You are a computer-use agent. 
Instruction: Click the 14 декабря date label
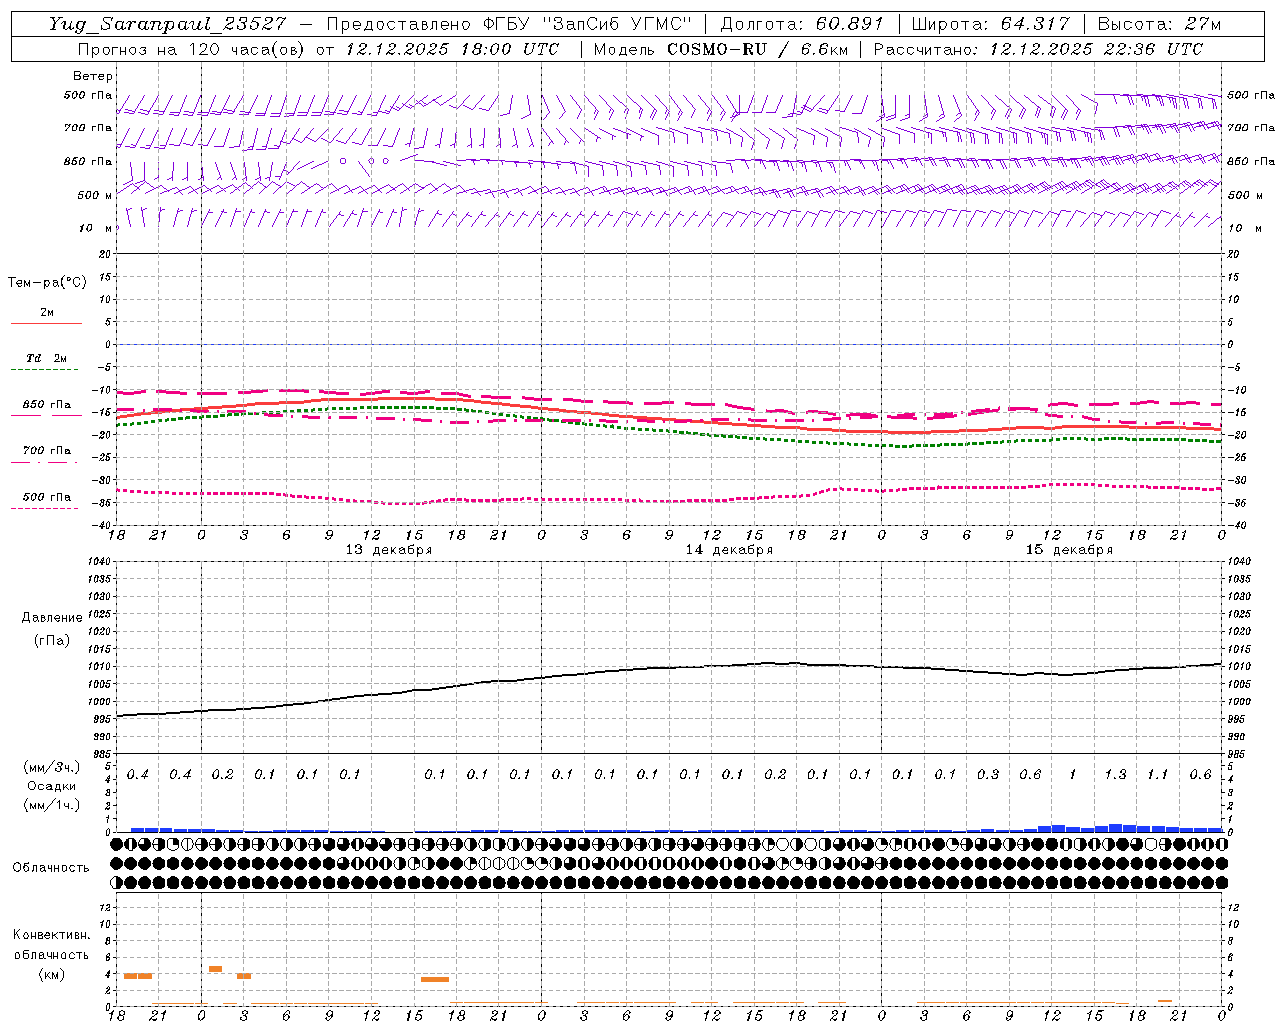(x=729, y=550)
